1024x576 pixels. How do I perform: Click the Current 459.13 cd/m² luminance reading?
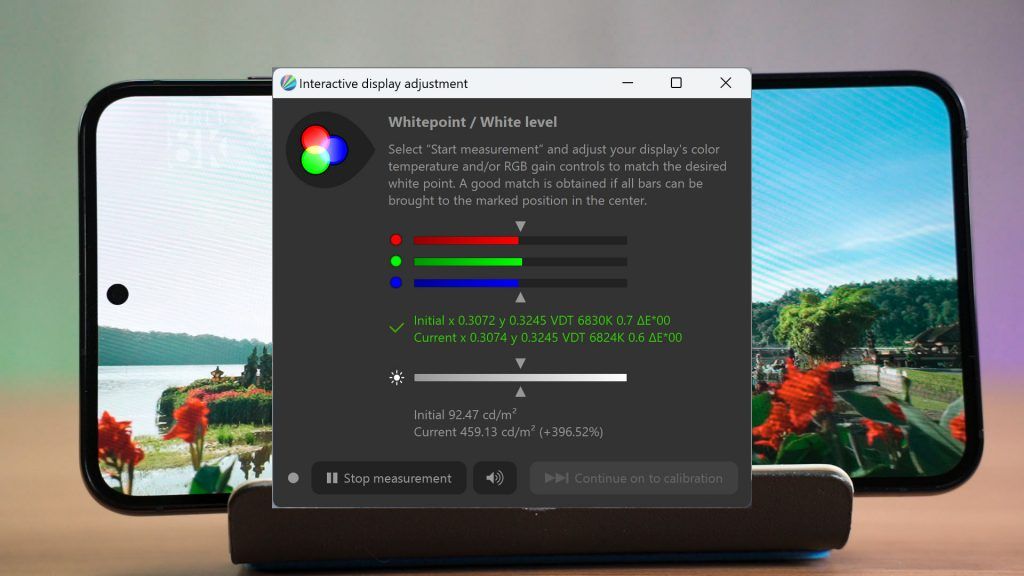tap(508, 432)
